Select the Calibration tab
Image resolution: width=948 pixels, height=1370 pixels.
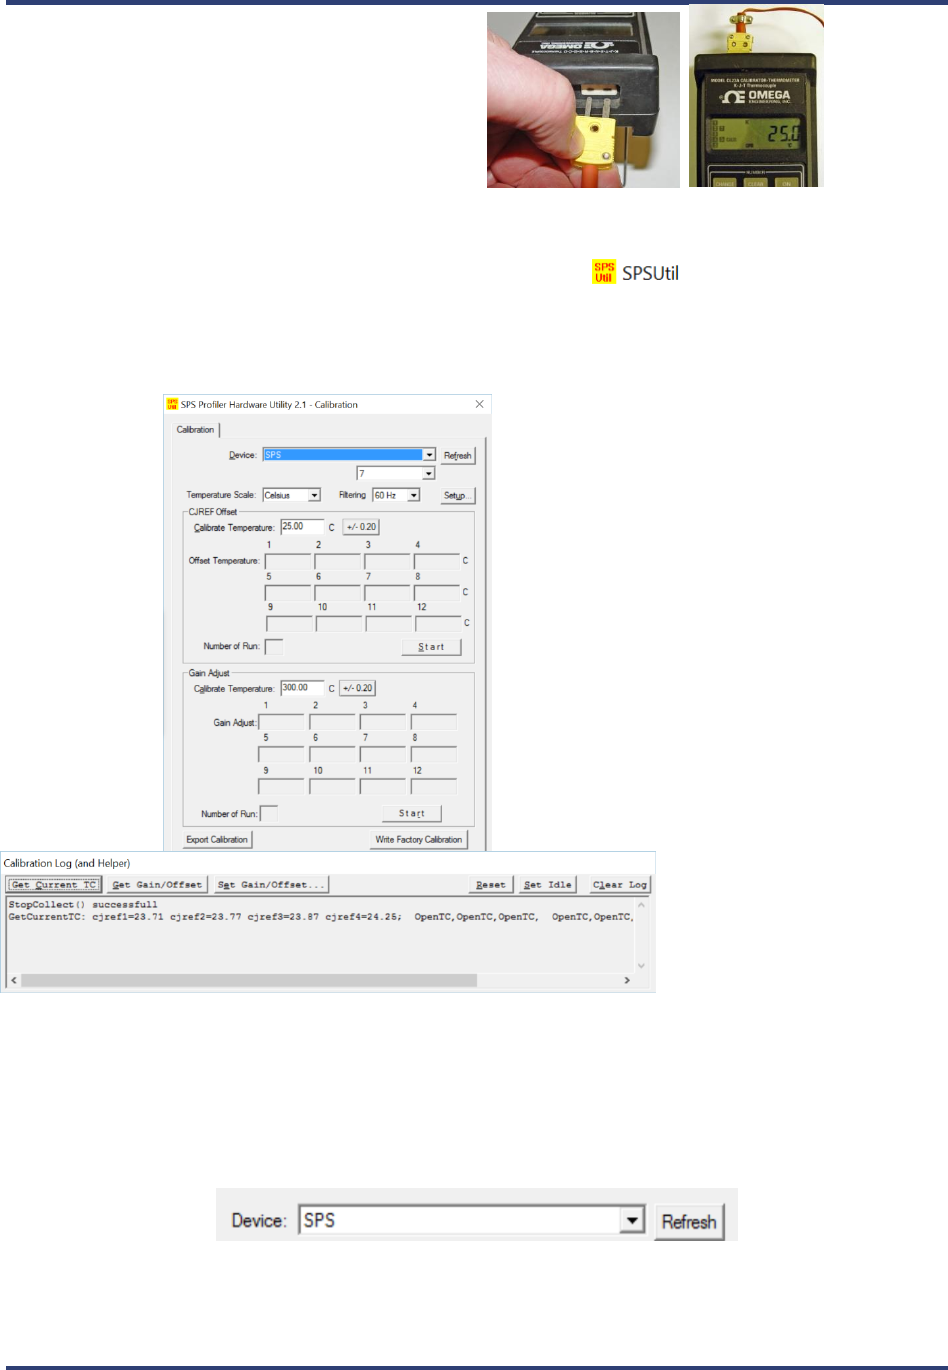pos(196,430)
